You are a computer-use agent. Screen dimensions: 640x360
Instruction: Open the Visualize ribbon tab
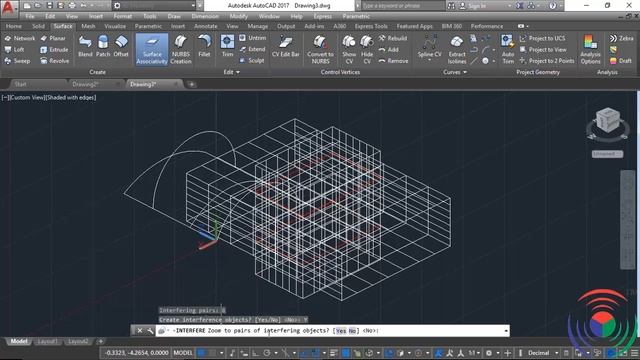coord(115,26)
